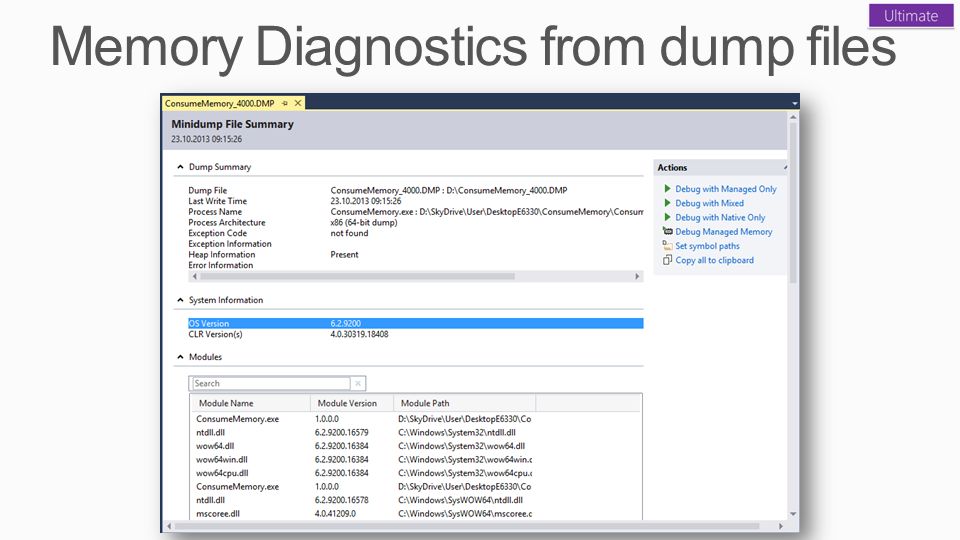Screen dimensions: 960x540
Task: Click green arrow beside Debug with Mixed
Action: click(667, 203)
